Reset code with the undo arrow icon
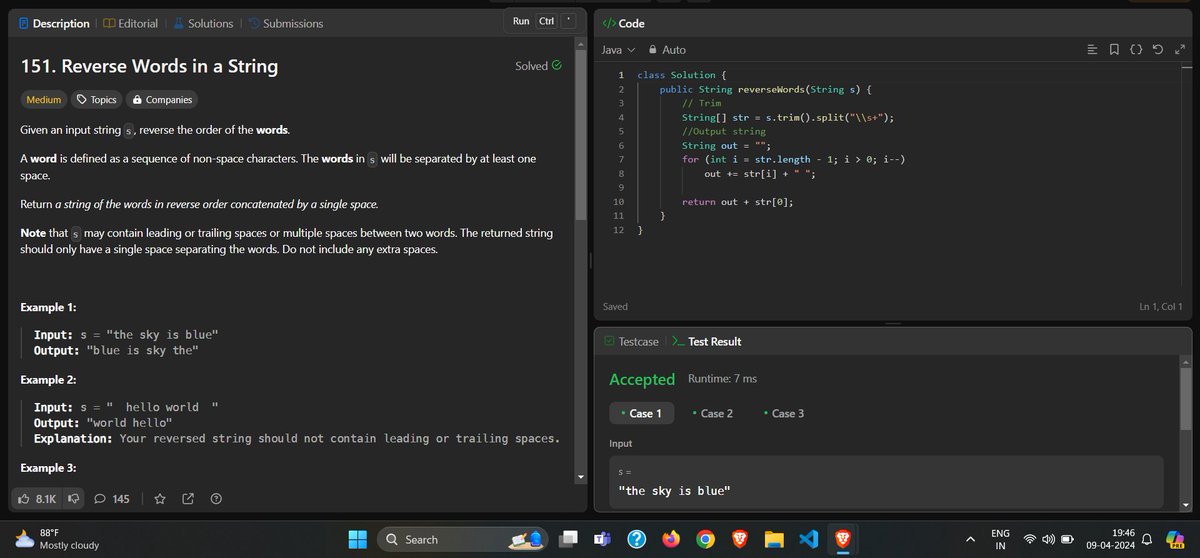The image size is (1200, 558). click(1158, 49)
